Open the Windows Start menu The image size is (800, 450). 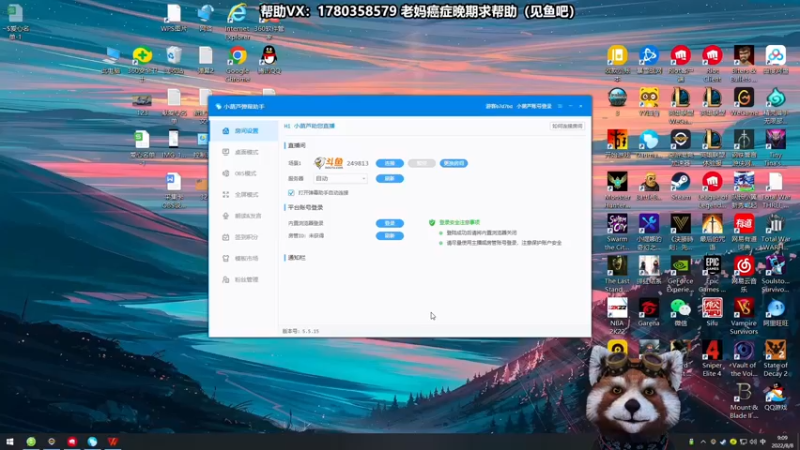pyautogui.click(x=9, y=442)
